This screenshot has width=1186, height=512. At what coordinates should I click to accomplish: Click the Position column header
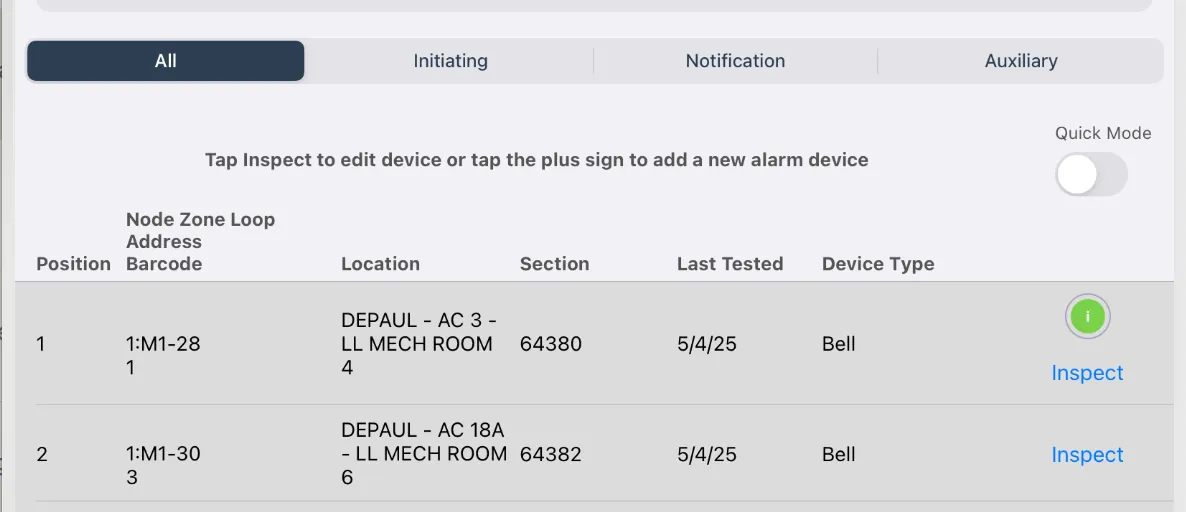point(73,264)
